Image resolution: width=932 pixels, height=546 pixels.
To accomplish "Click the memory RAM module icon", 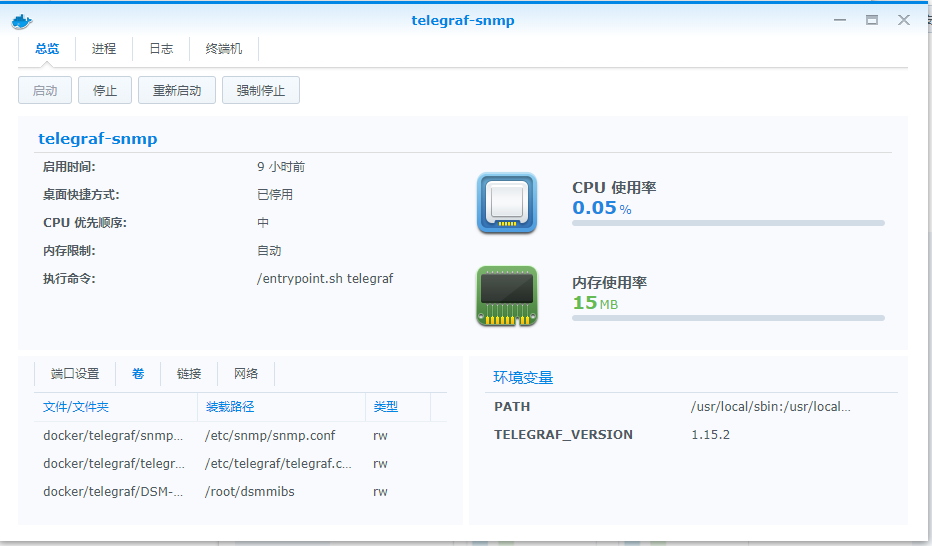I will 507,296.
